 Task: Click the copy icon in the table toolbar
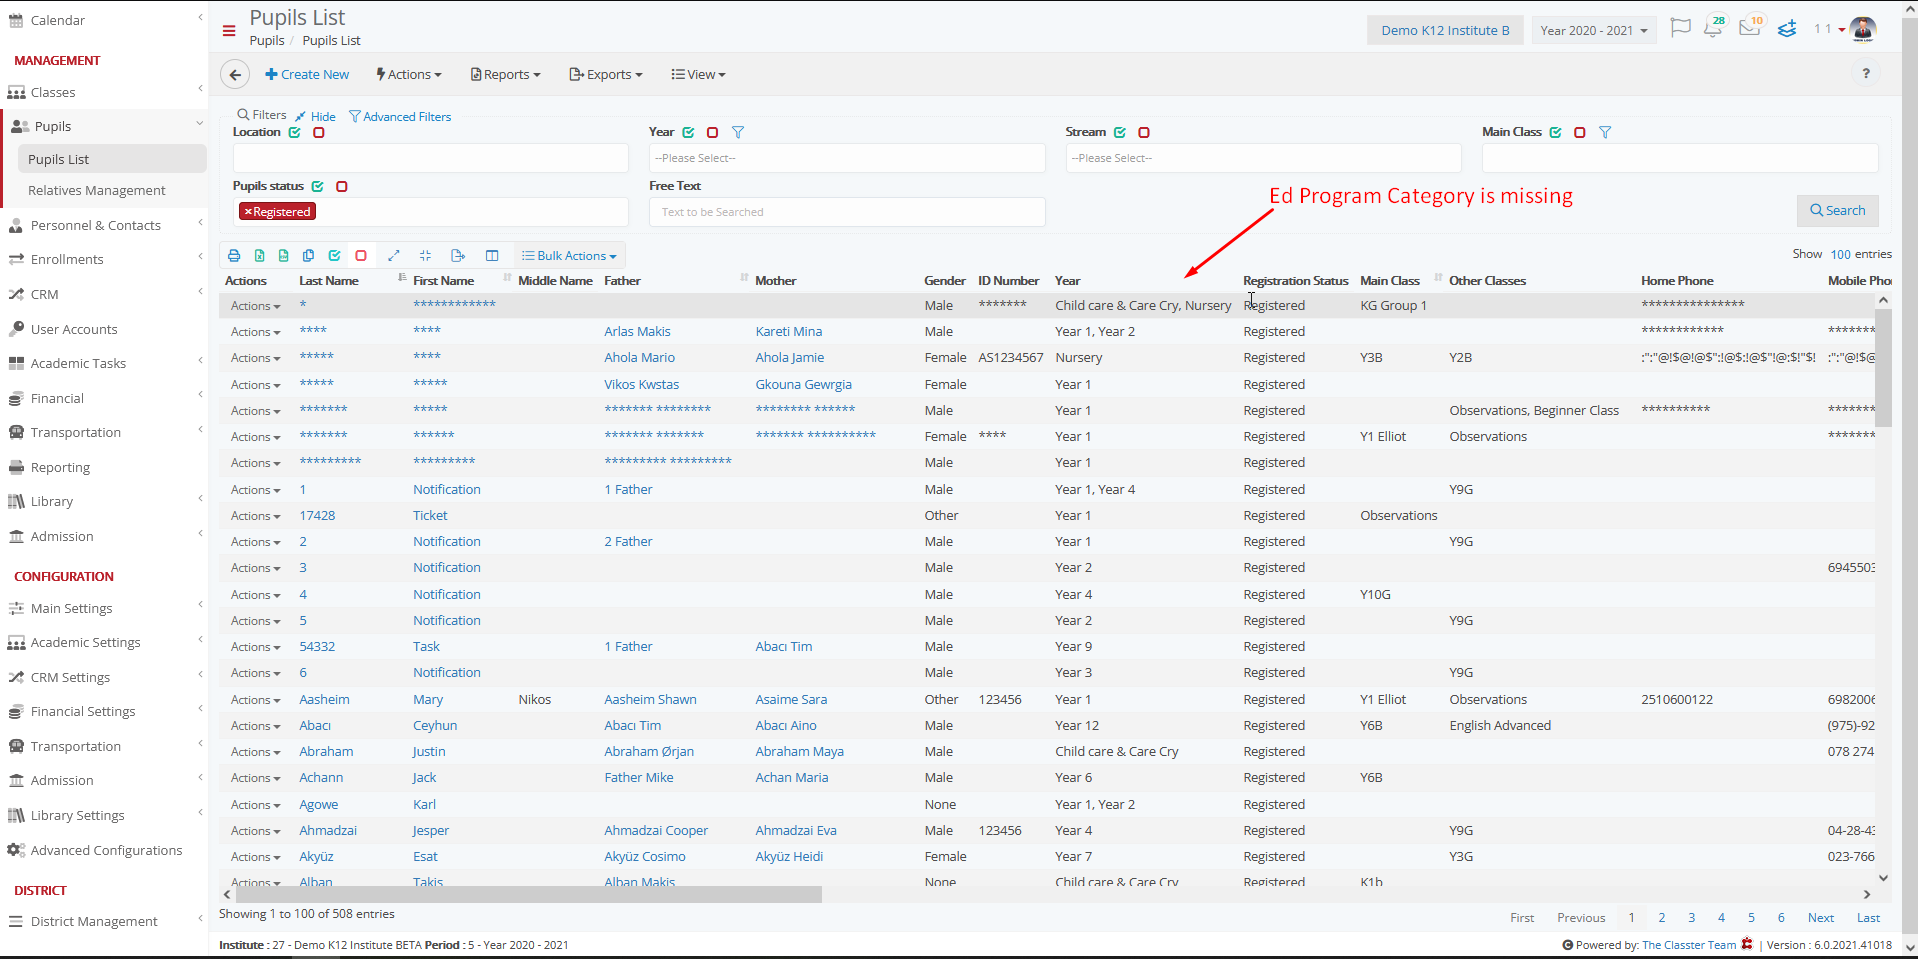308,256
